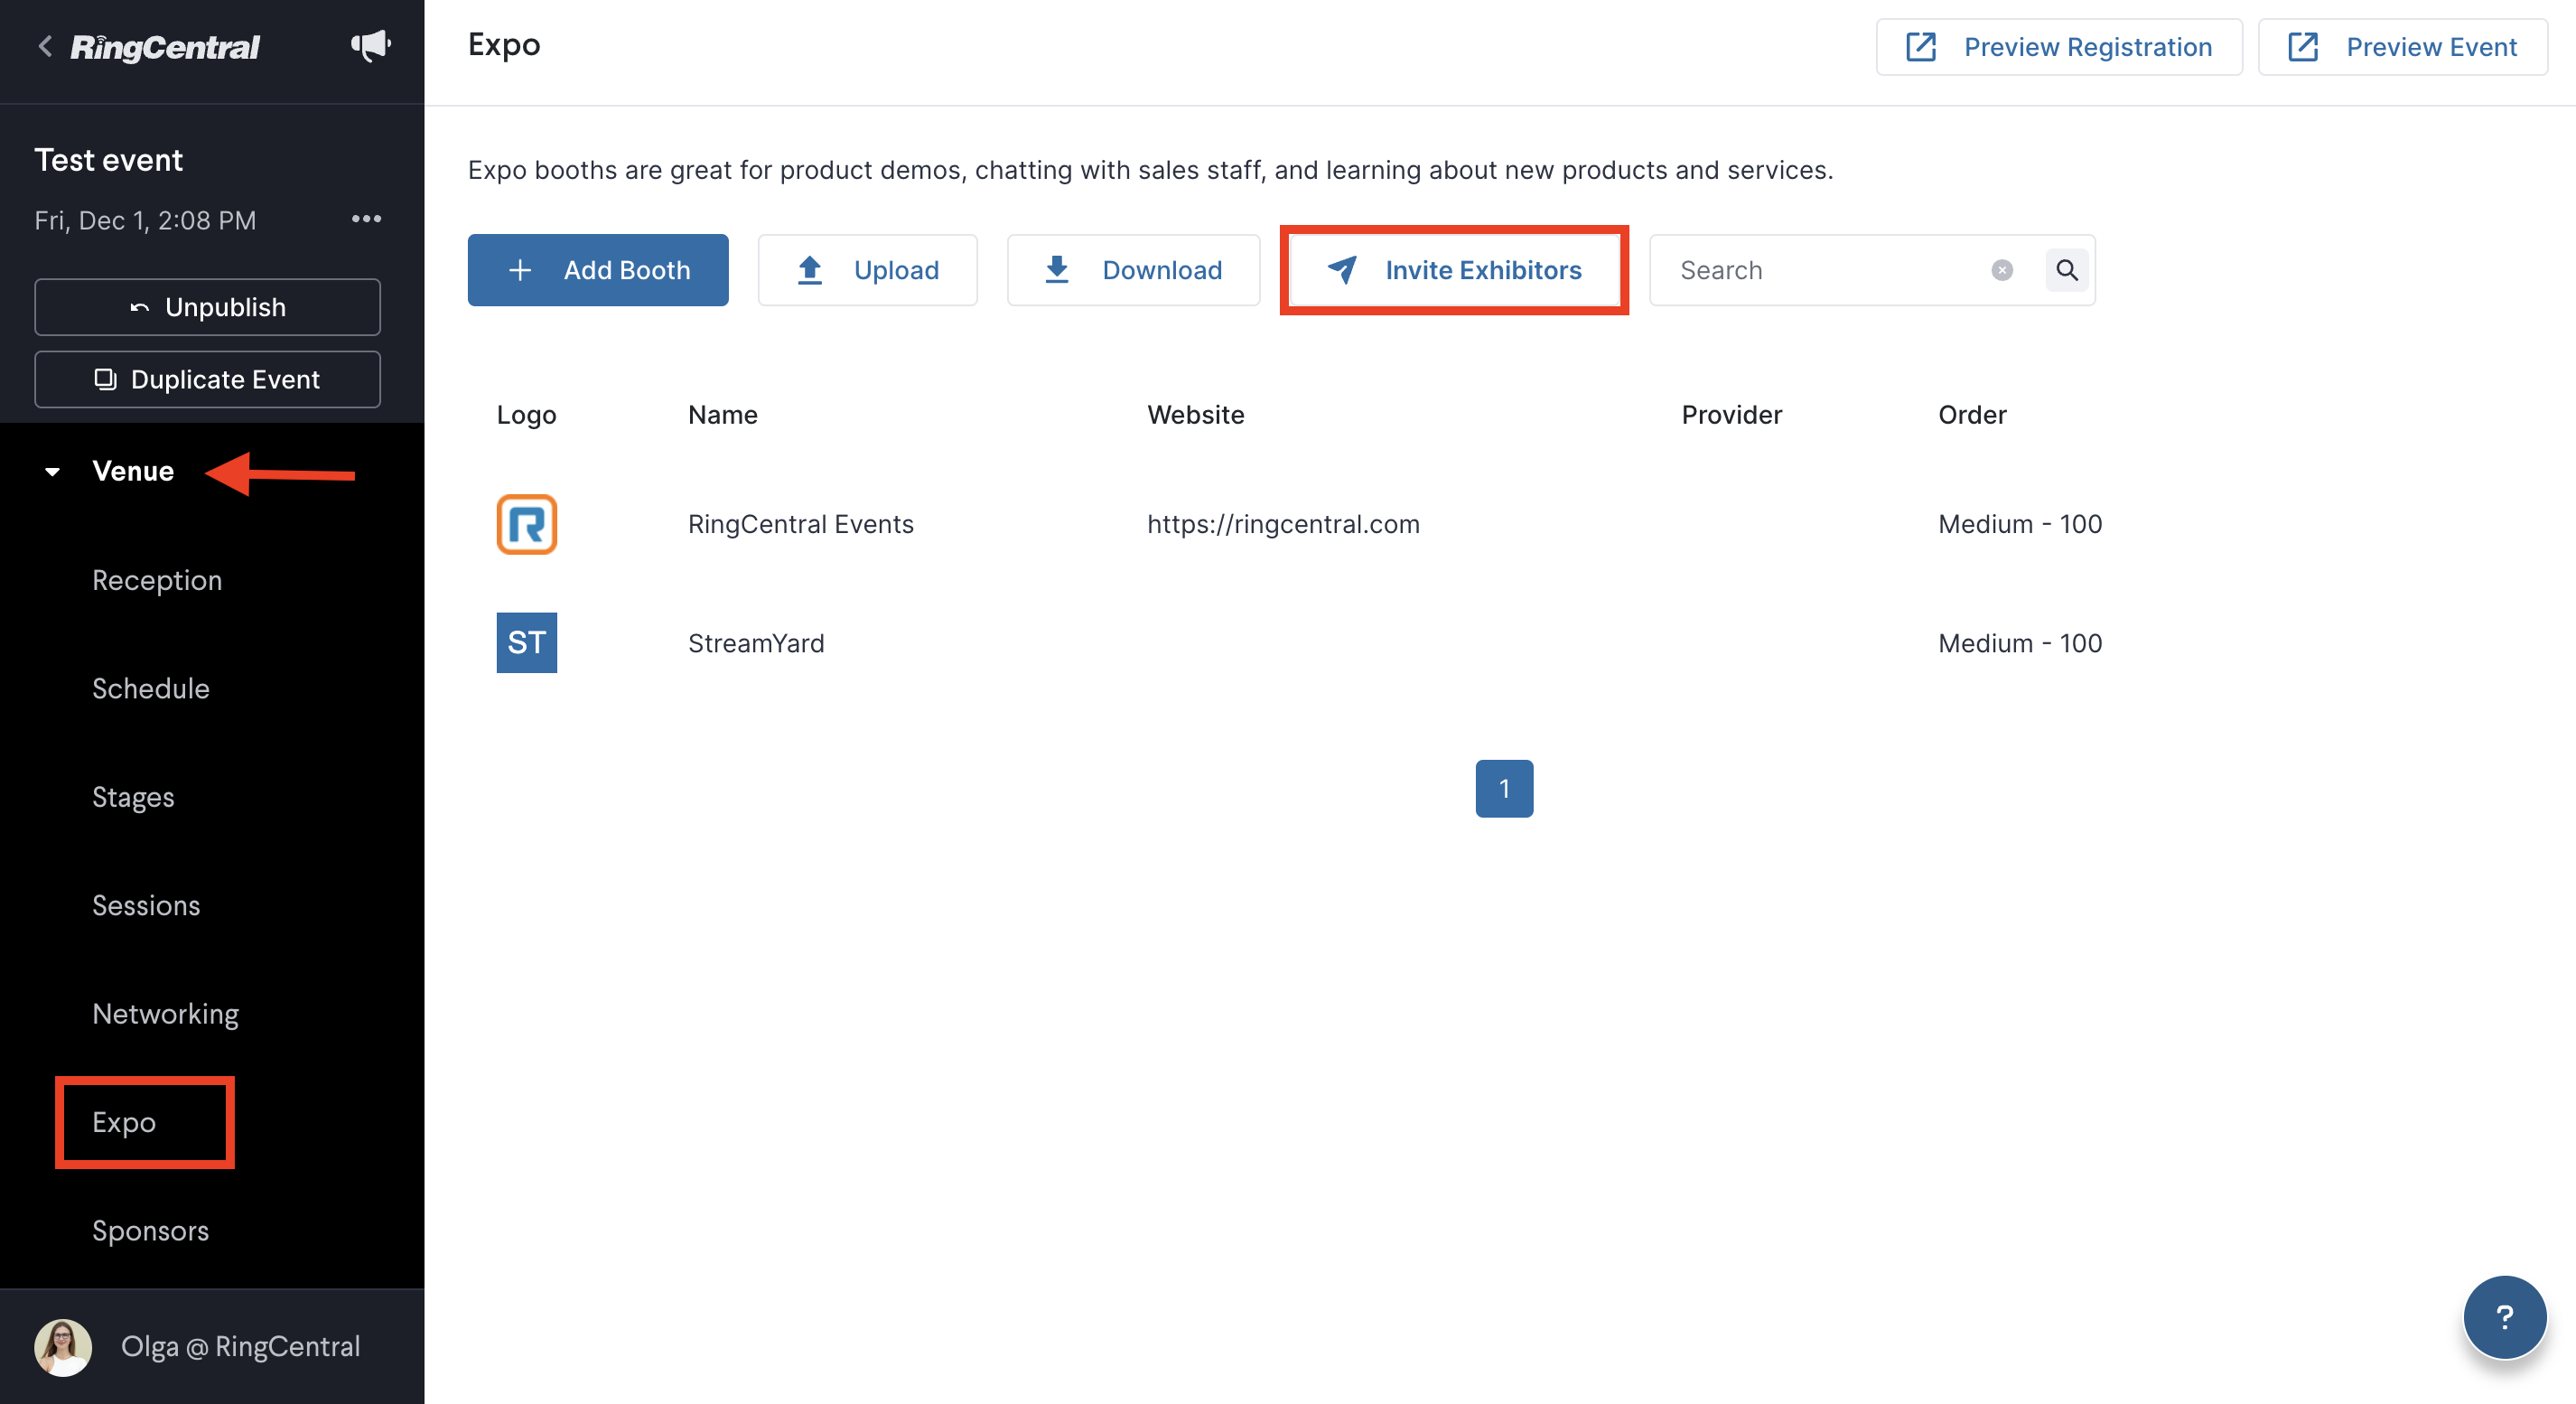This screenshot has width=2576, height=1404.
Task: Select Expo in the sidebar
Action: click(x=124, y=1122)
